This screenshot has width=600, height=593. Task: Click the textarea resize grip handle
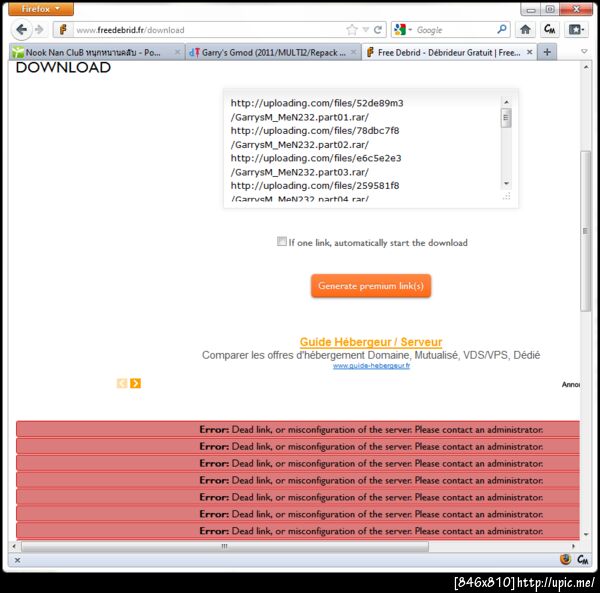[507, 197]
